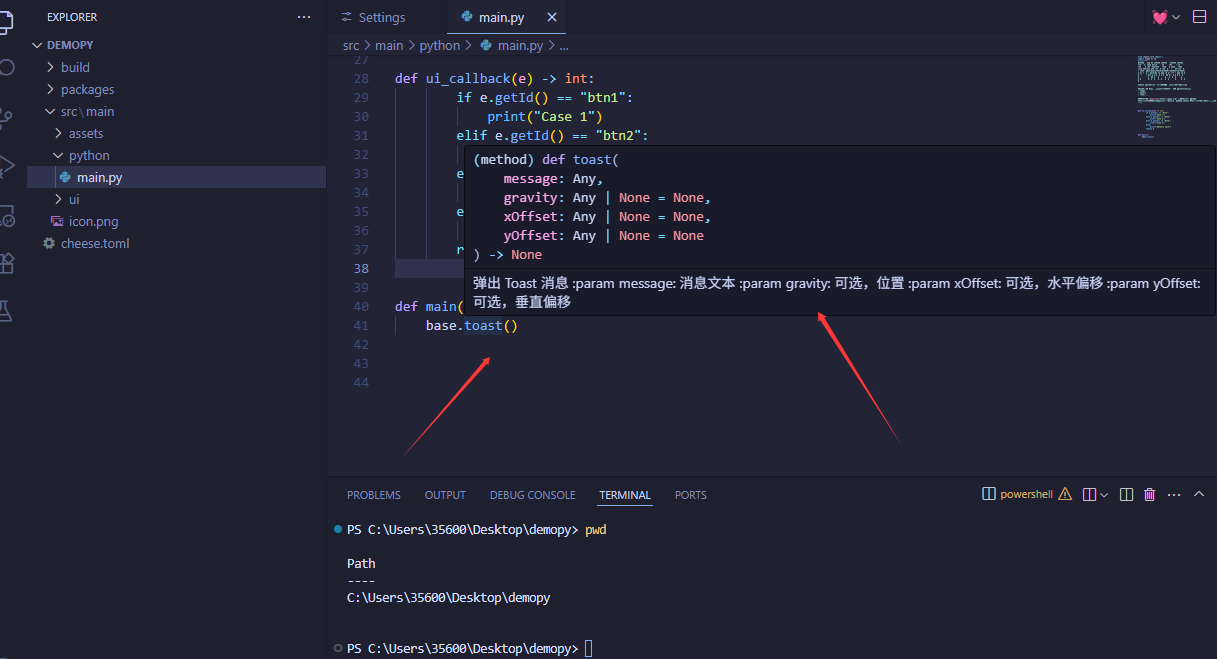Click the launch profile split-terminal icon

click(x=1090, y=494)
